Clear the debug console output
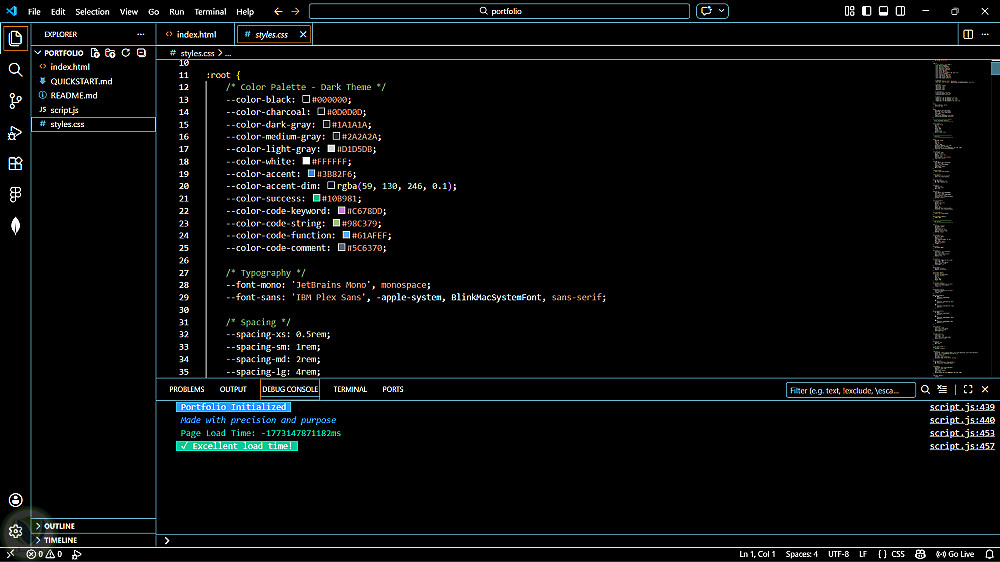This screenshot has width=1000, height=562. pyautogui.click(x=942, y=389)
